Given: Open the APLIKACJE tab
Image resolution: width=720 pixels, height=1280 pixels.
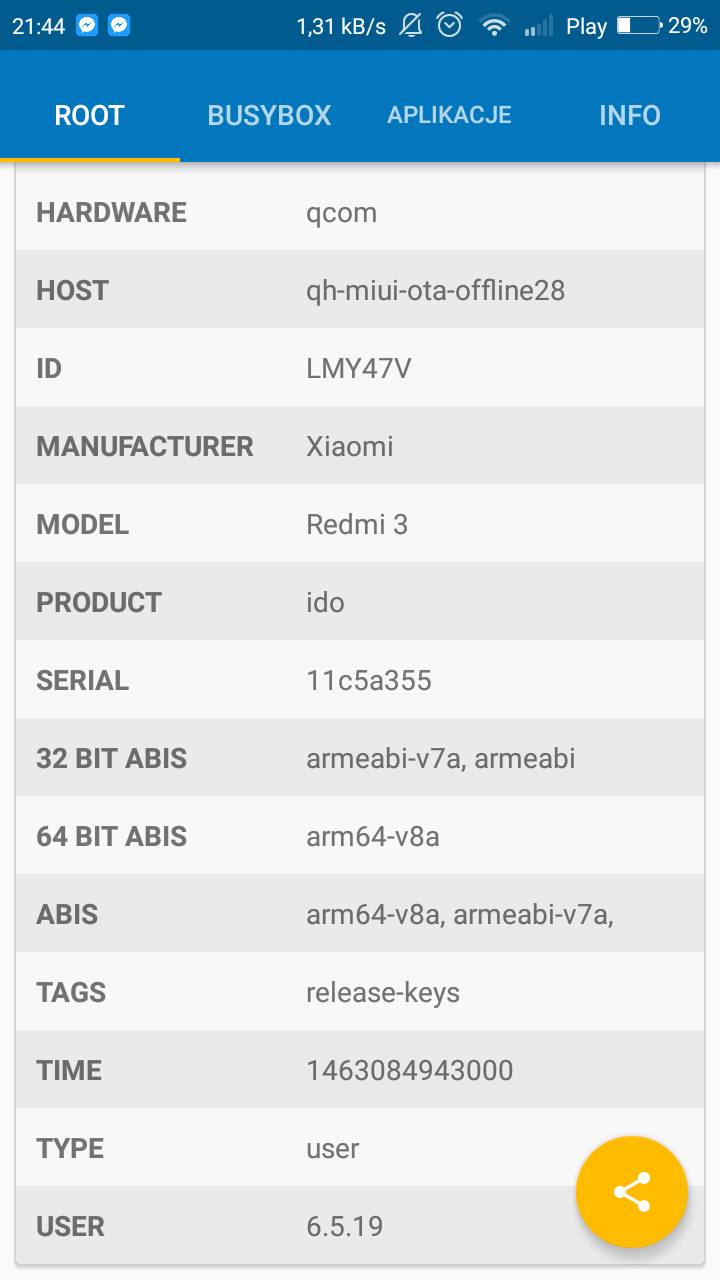Looking at the screenshot, I should (x=449, y=115).
